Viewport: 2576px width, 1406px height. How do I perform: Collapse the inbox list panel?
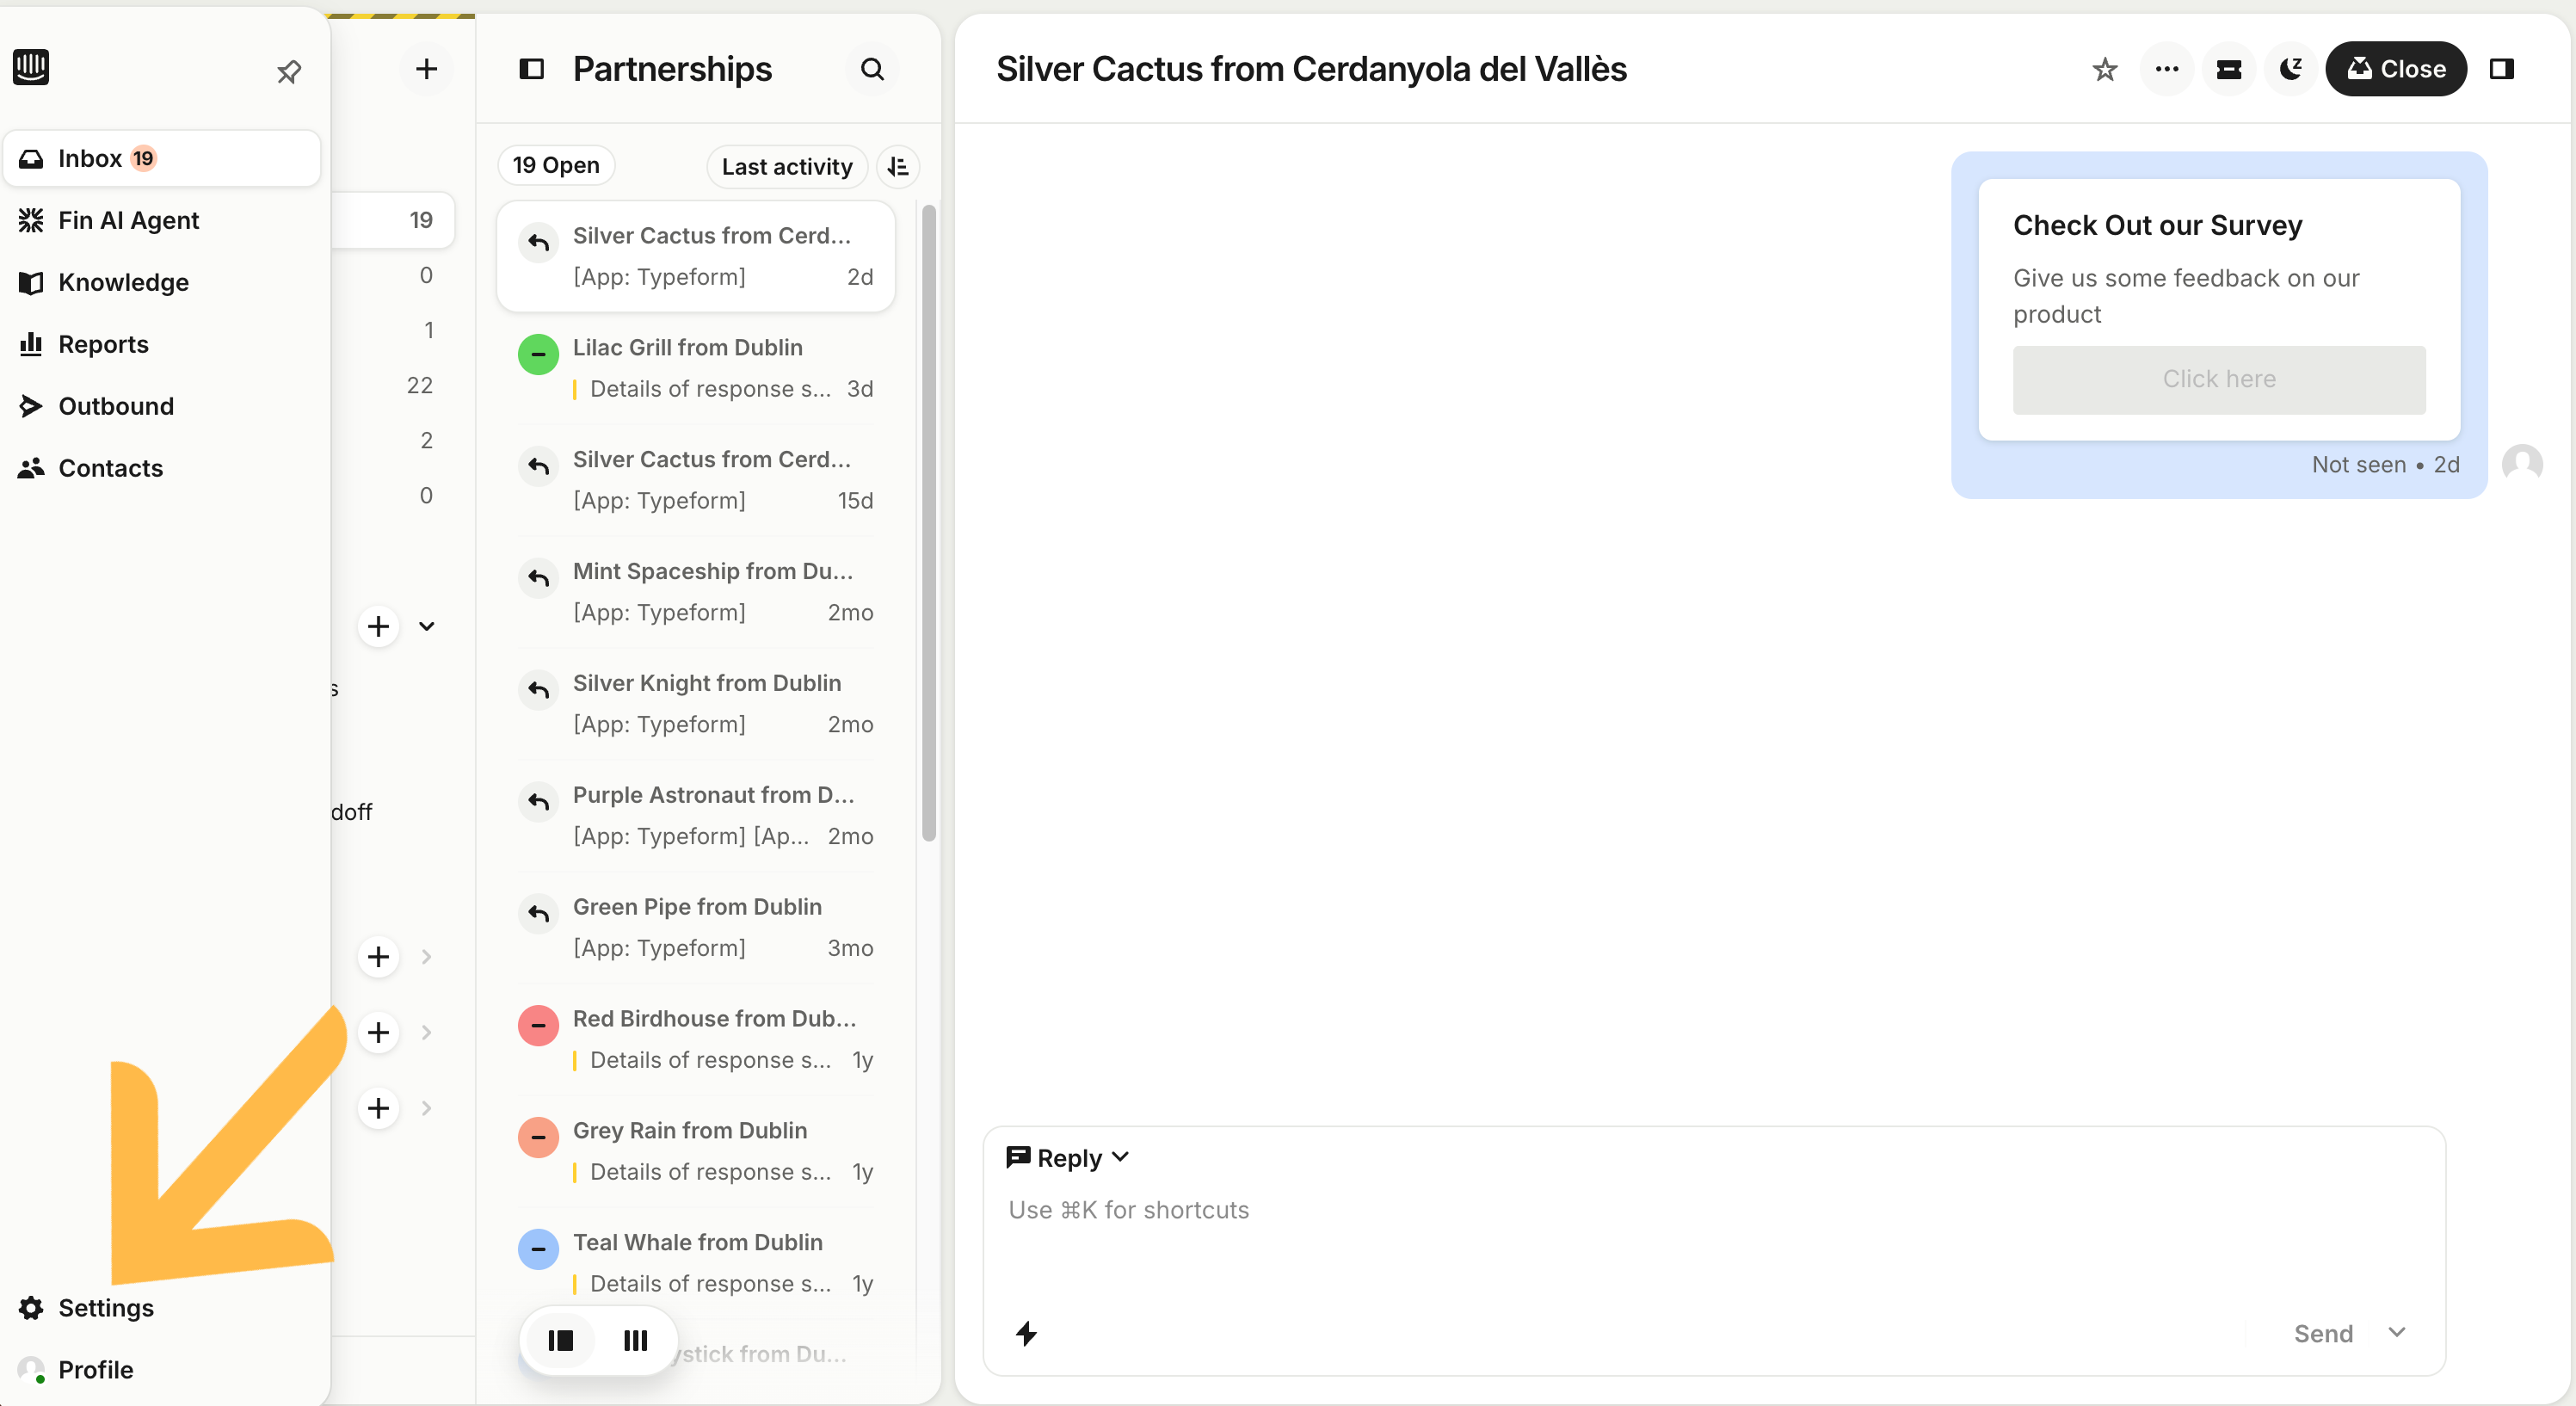(531, 69)
